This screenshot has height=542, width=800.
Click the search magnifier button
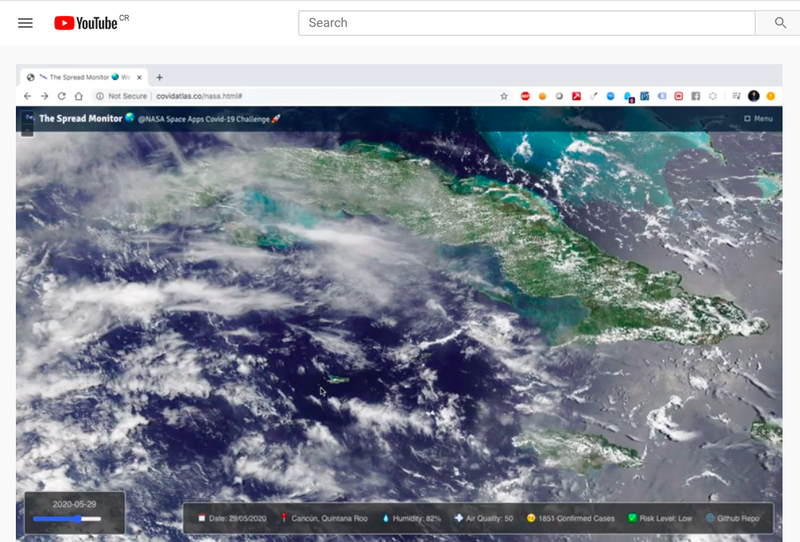tap(780, 23)
